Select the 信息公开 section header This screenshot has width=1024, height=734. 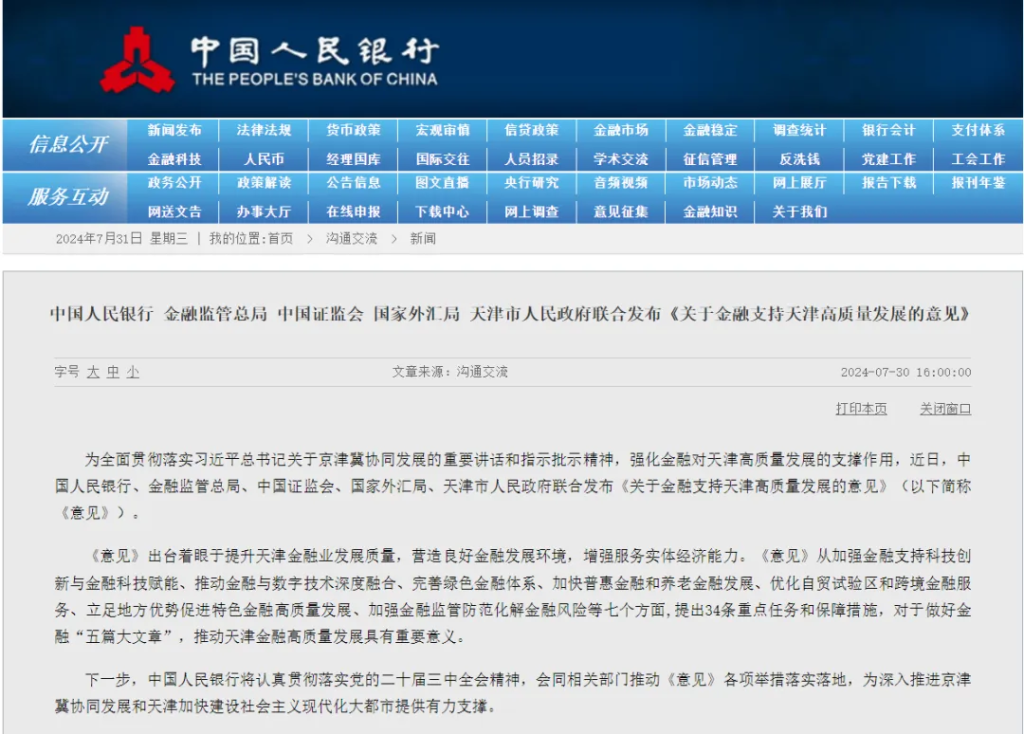68,144
